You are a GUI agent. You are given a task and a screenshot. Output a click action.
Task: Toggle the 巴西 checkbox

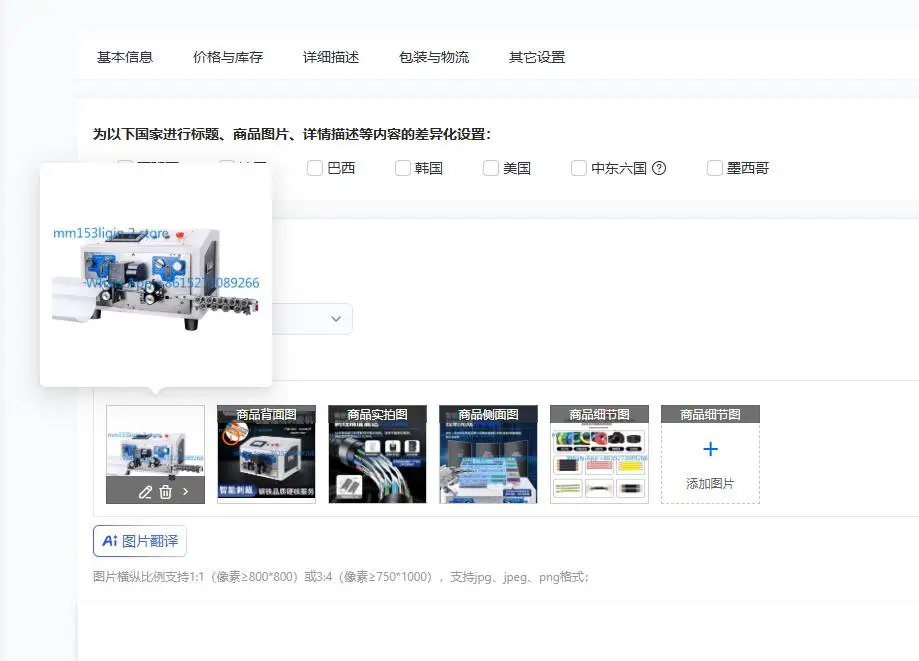coord(315,168)
